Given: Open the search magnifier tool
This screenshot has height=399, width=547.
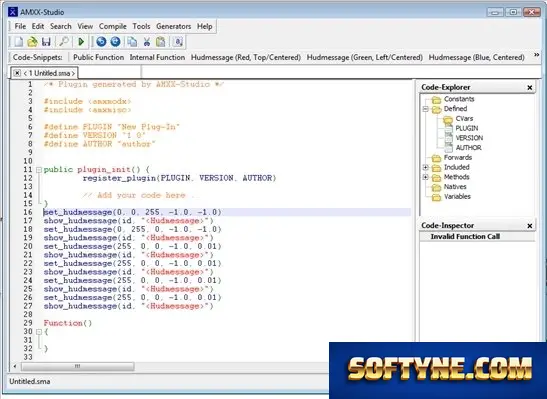Looking at the screenshot, I should [x=64, y=42].
